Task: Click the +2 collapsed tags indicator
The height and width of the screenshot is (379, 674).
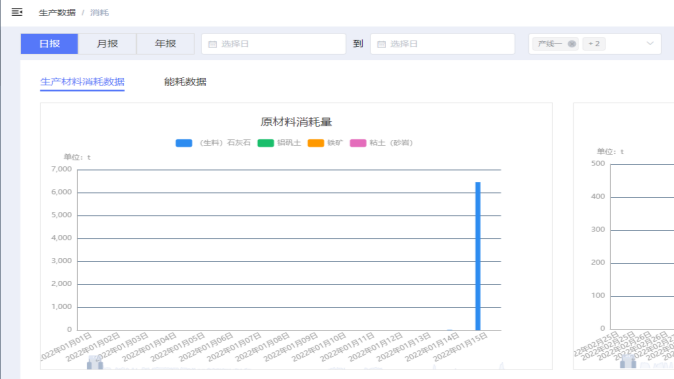Action: click(x=594, y=43)
